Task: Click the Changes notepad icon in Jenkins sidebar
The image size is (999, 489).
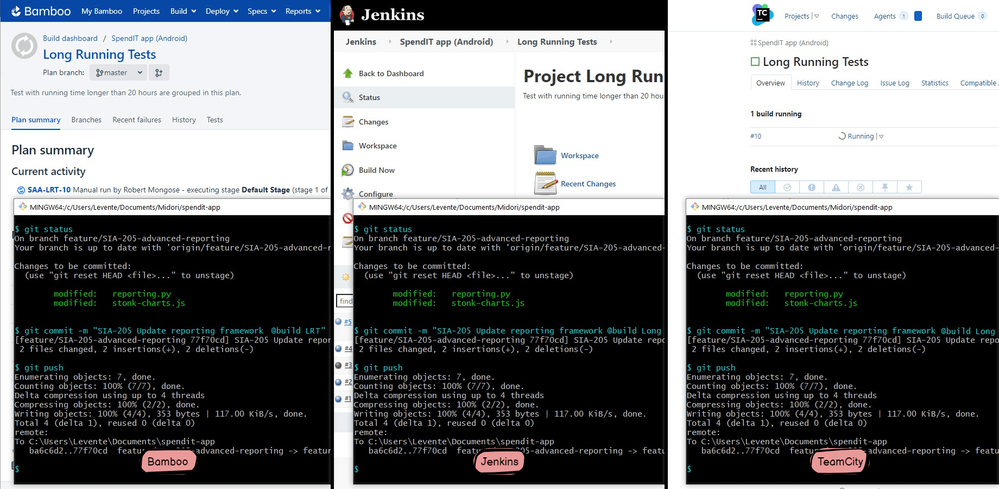Action: point(348,122)
